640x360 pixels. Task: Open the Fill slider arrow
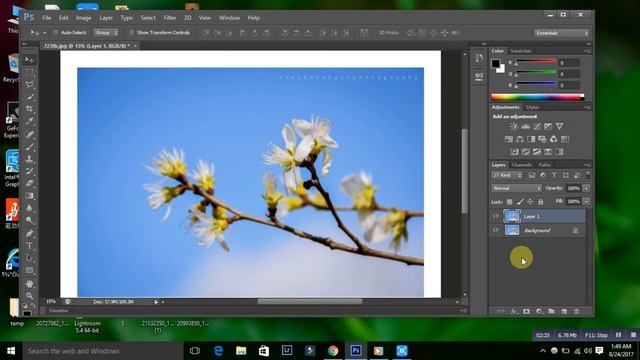click(587, 202)
